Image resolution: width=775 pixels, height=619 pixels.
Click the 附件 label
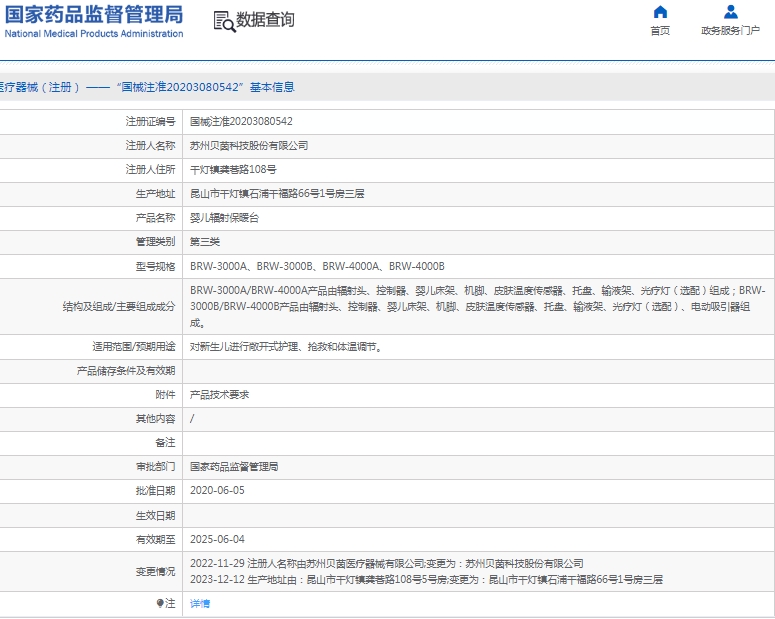point(165,395)
